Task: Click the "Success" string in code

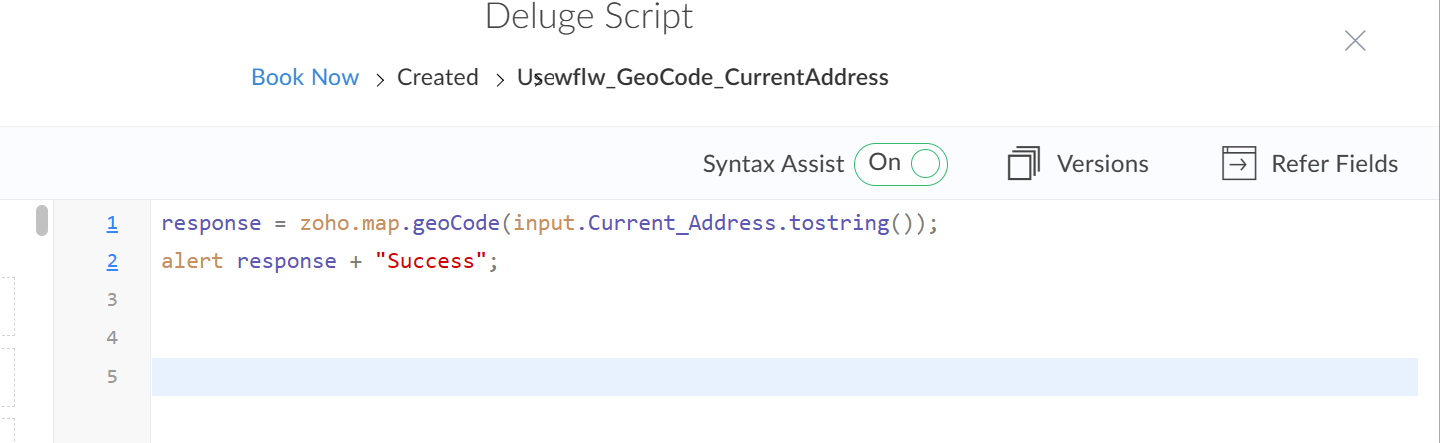Action: [x=432, y=261]
